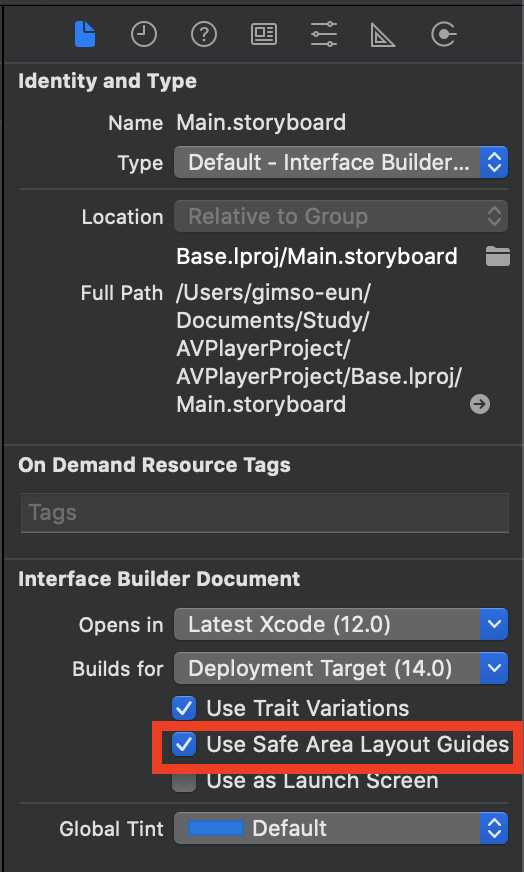Click the Identity and Type section header

(107, 81)
